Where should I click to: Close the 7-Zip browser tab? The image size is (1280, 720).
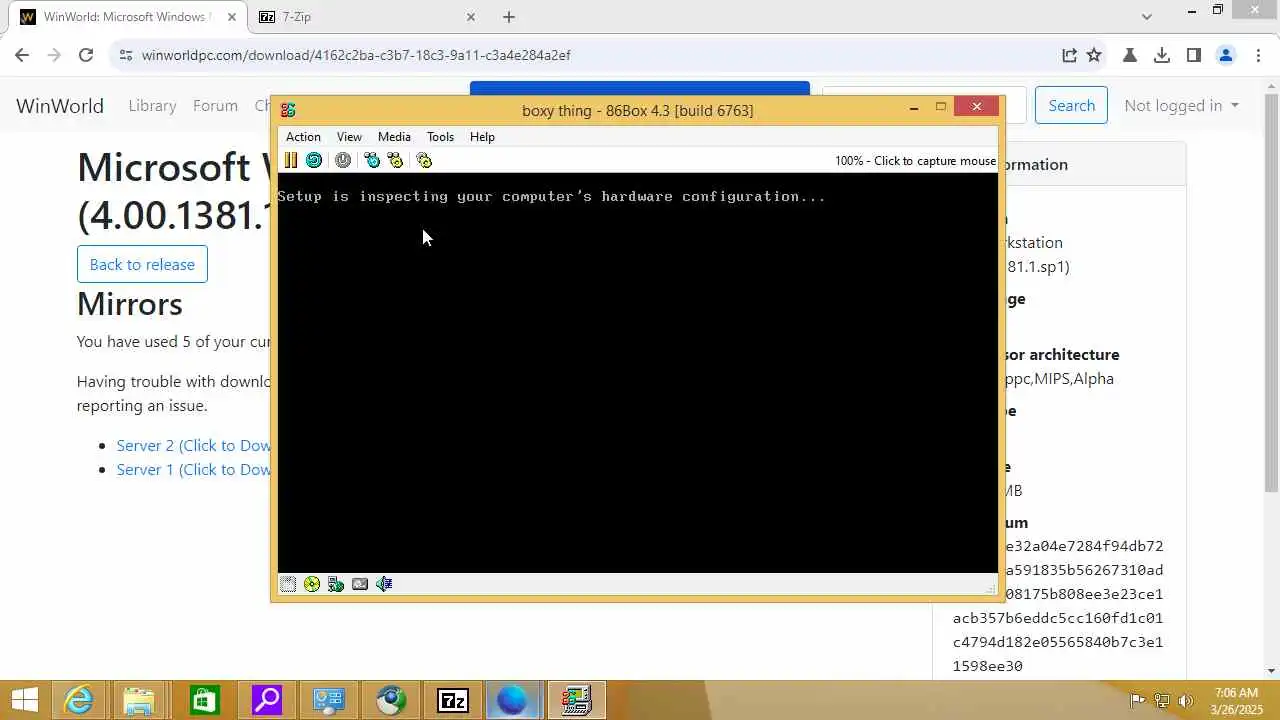[x=471, y=17]
